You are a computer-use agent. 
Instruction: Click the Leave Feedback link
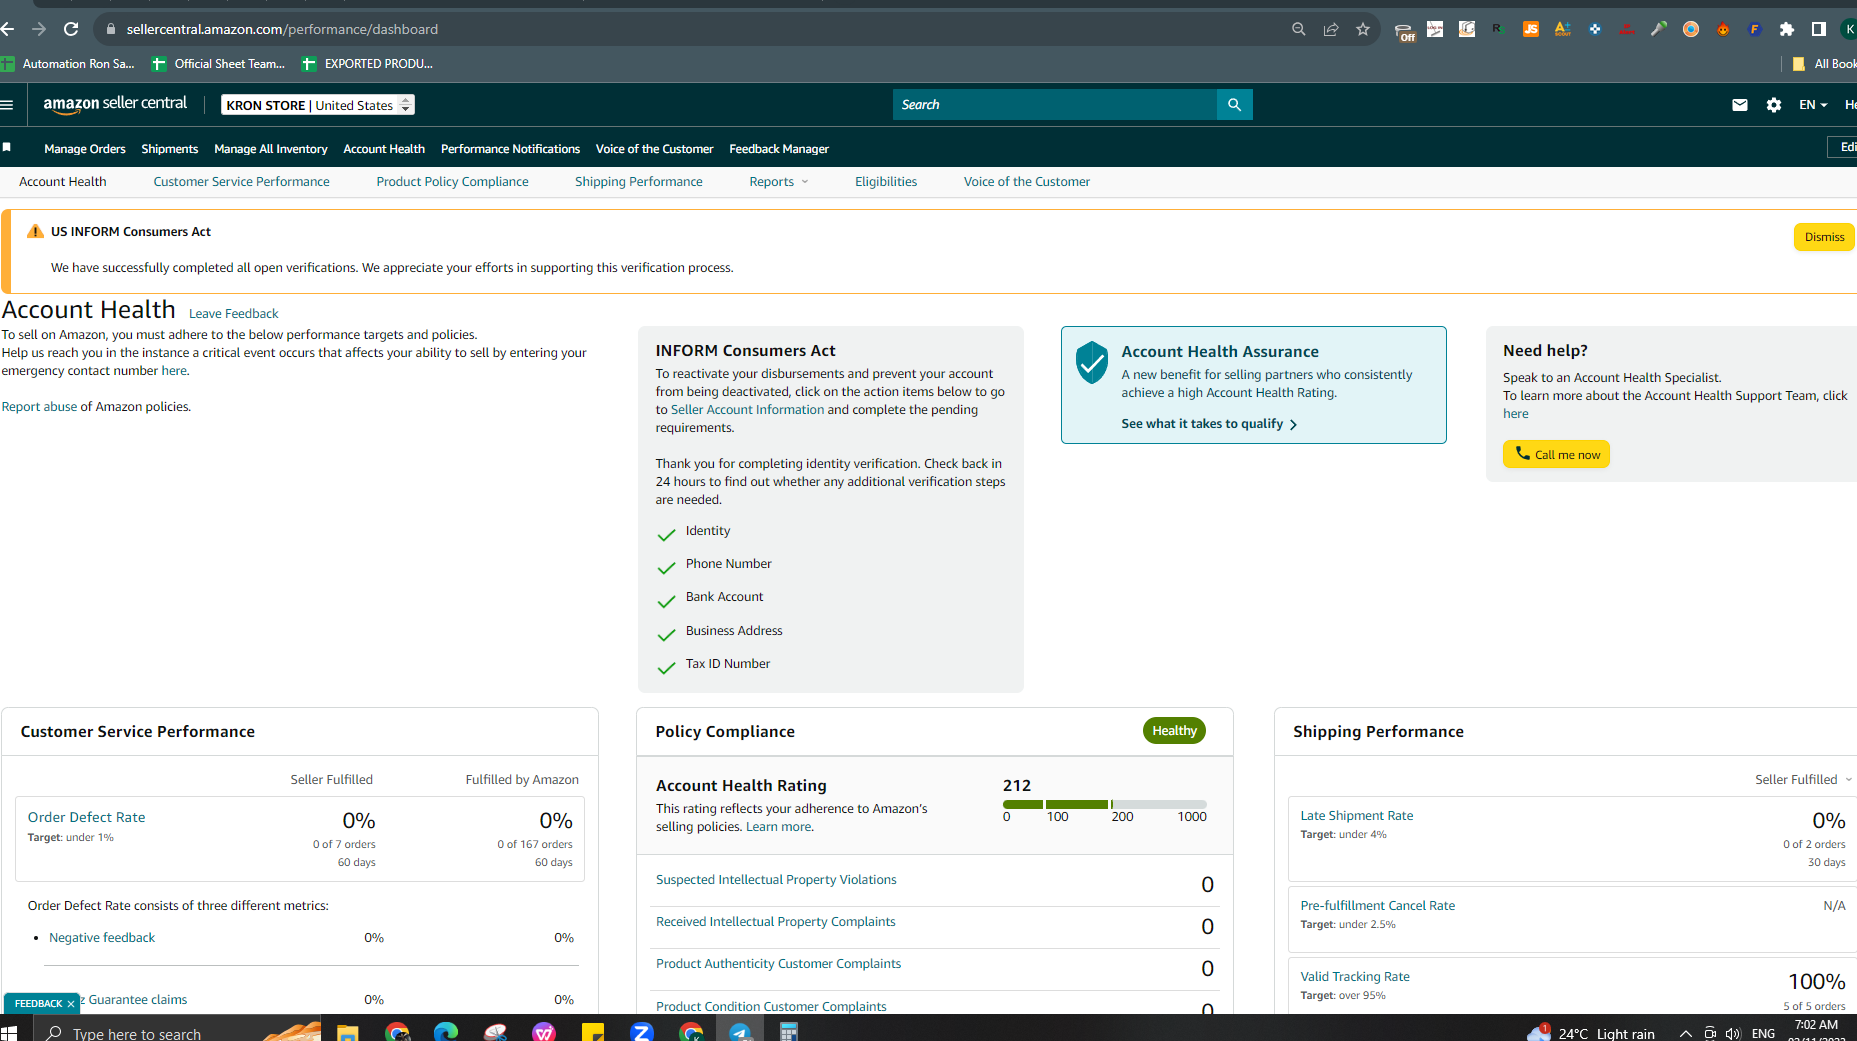tap(233, 314)
